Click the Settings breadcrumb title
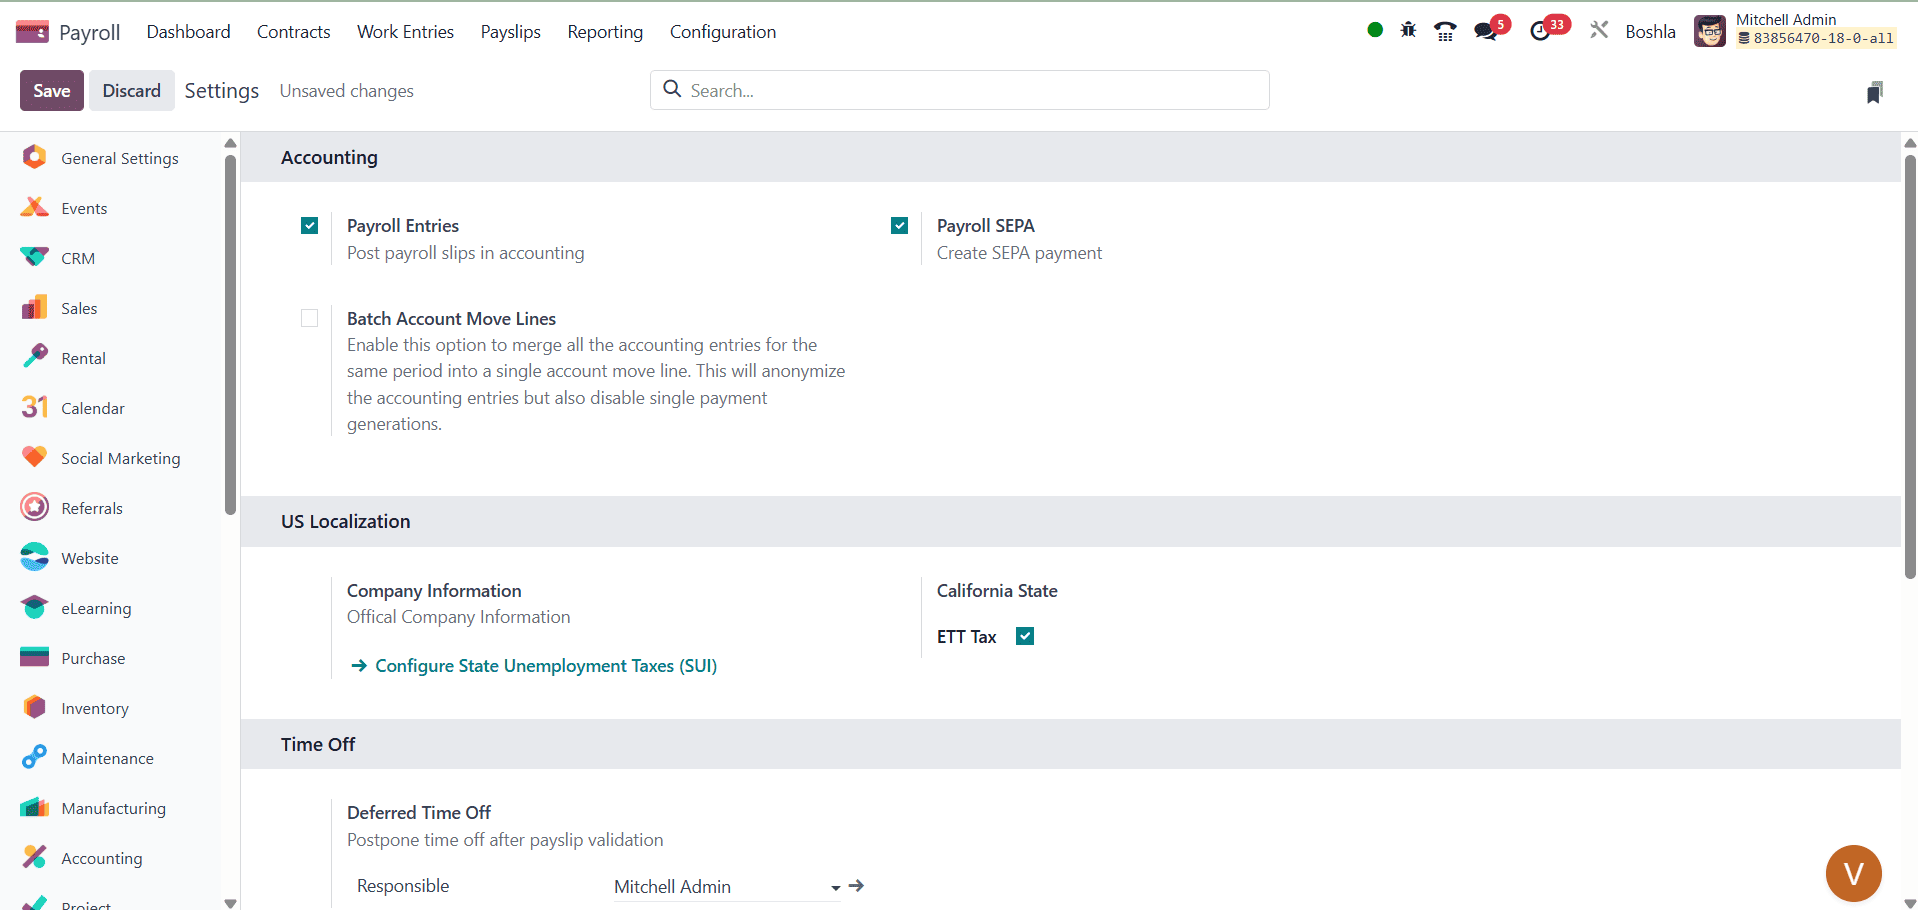Image resolution: width=1918 pixels, height=910 pixels. (x=222, y=91)
